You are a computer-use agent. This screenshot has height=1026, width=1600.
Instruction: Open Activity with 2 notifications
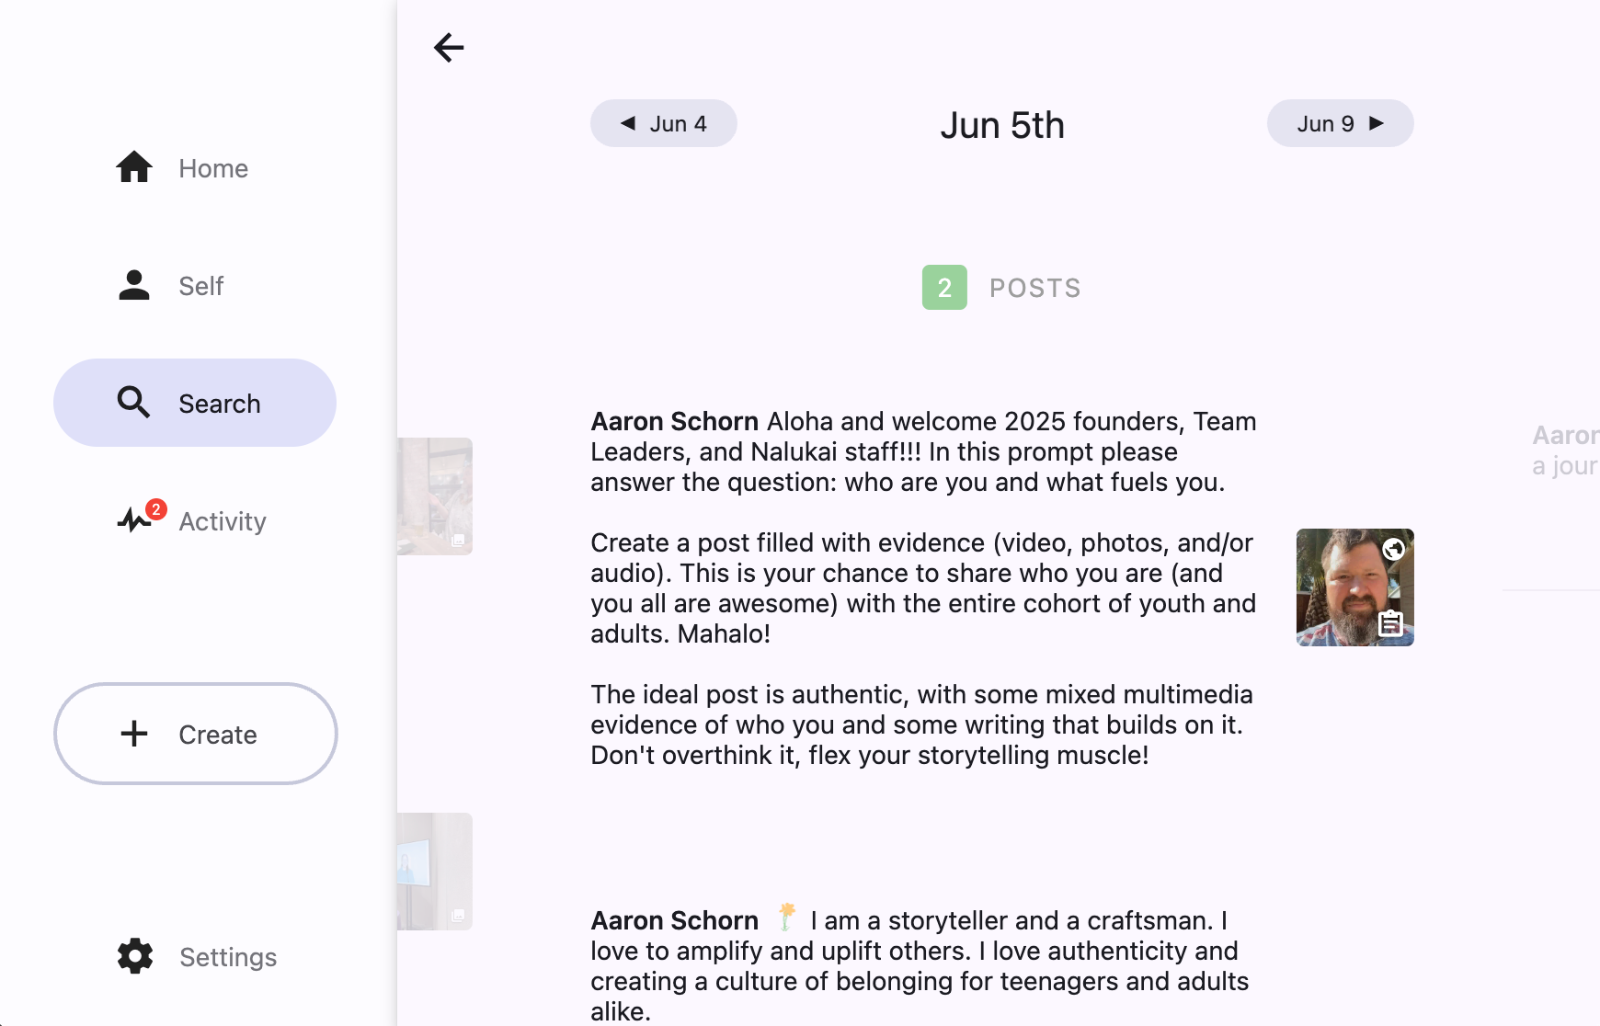pyautogui.click(x=139, y=519)
